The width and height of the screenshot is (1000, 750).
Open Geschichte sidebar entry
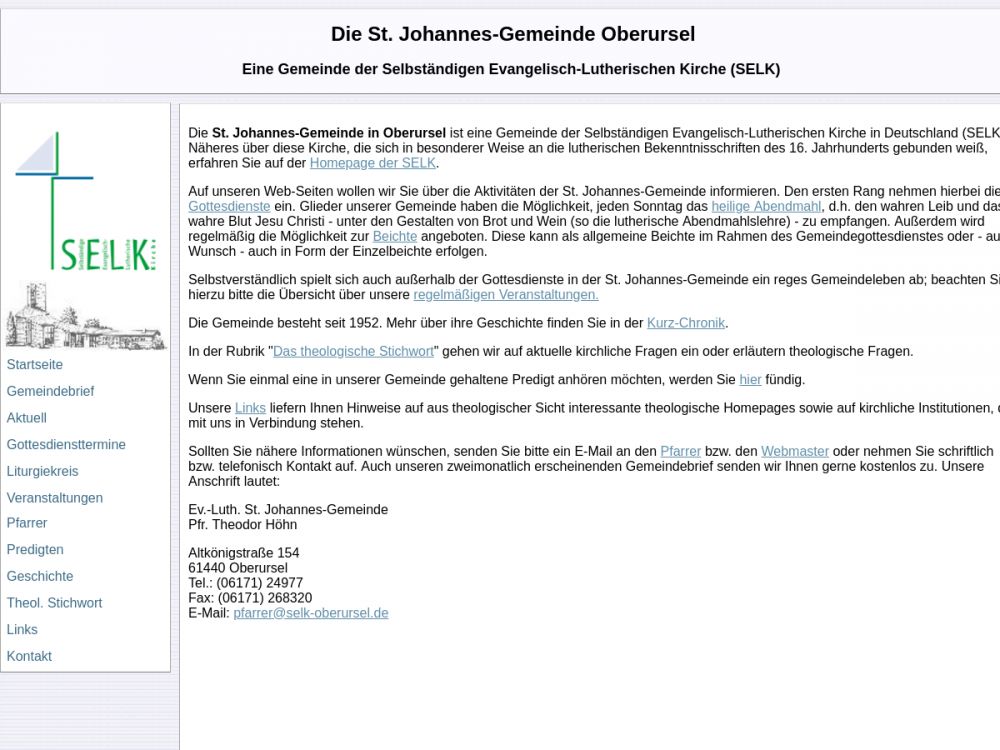[x=40, y=576]
